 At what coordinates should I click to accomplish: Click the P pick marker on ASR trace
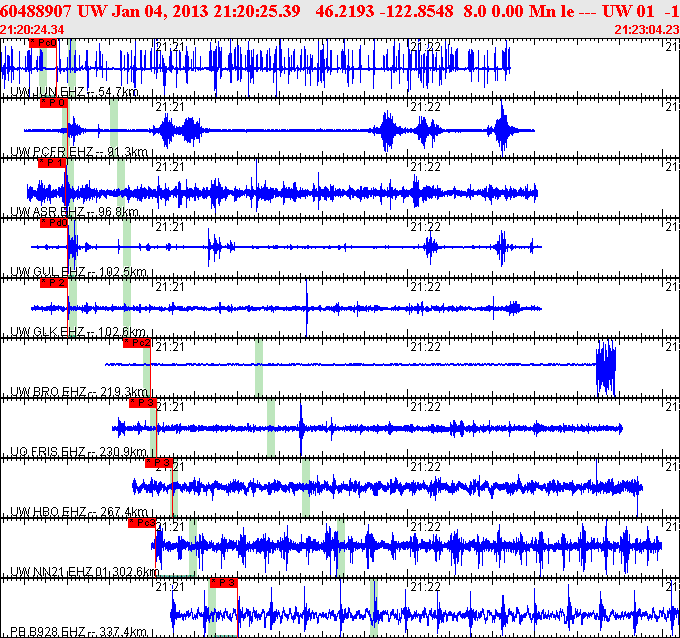pos(53,163)
